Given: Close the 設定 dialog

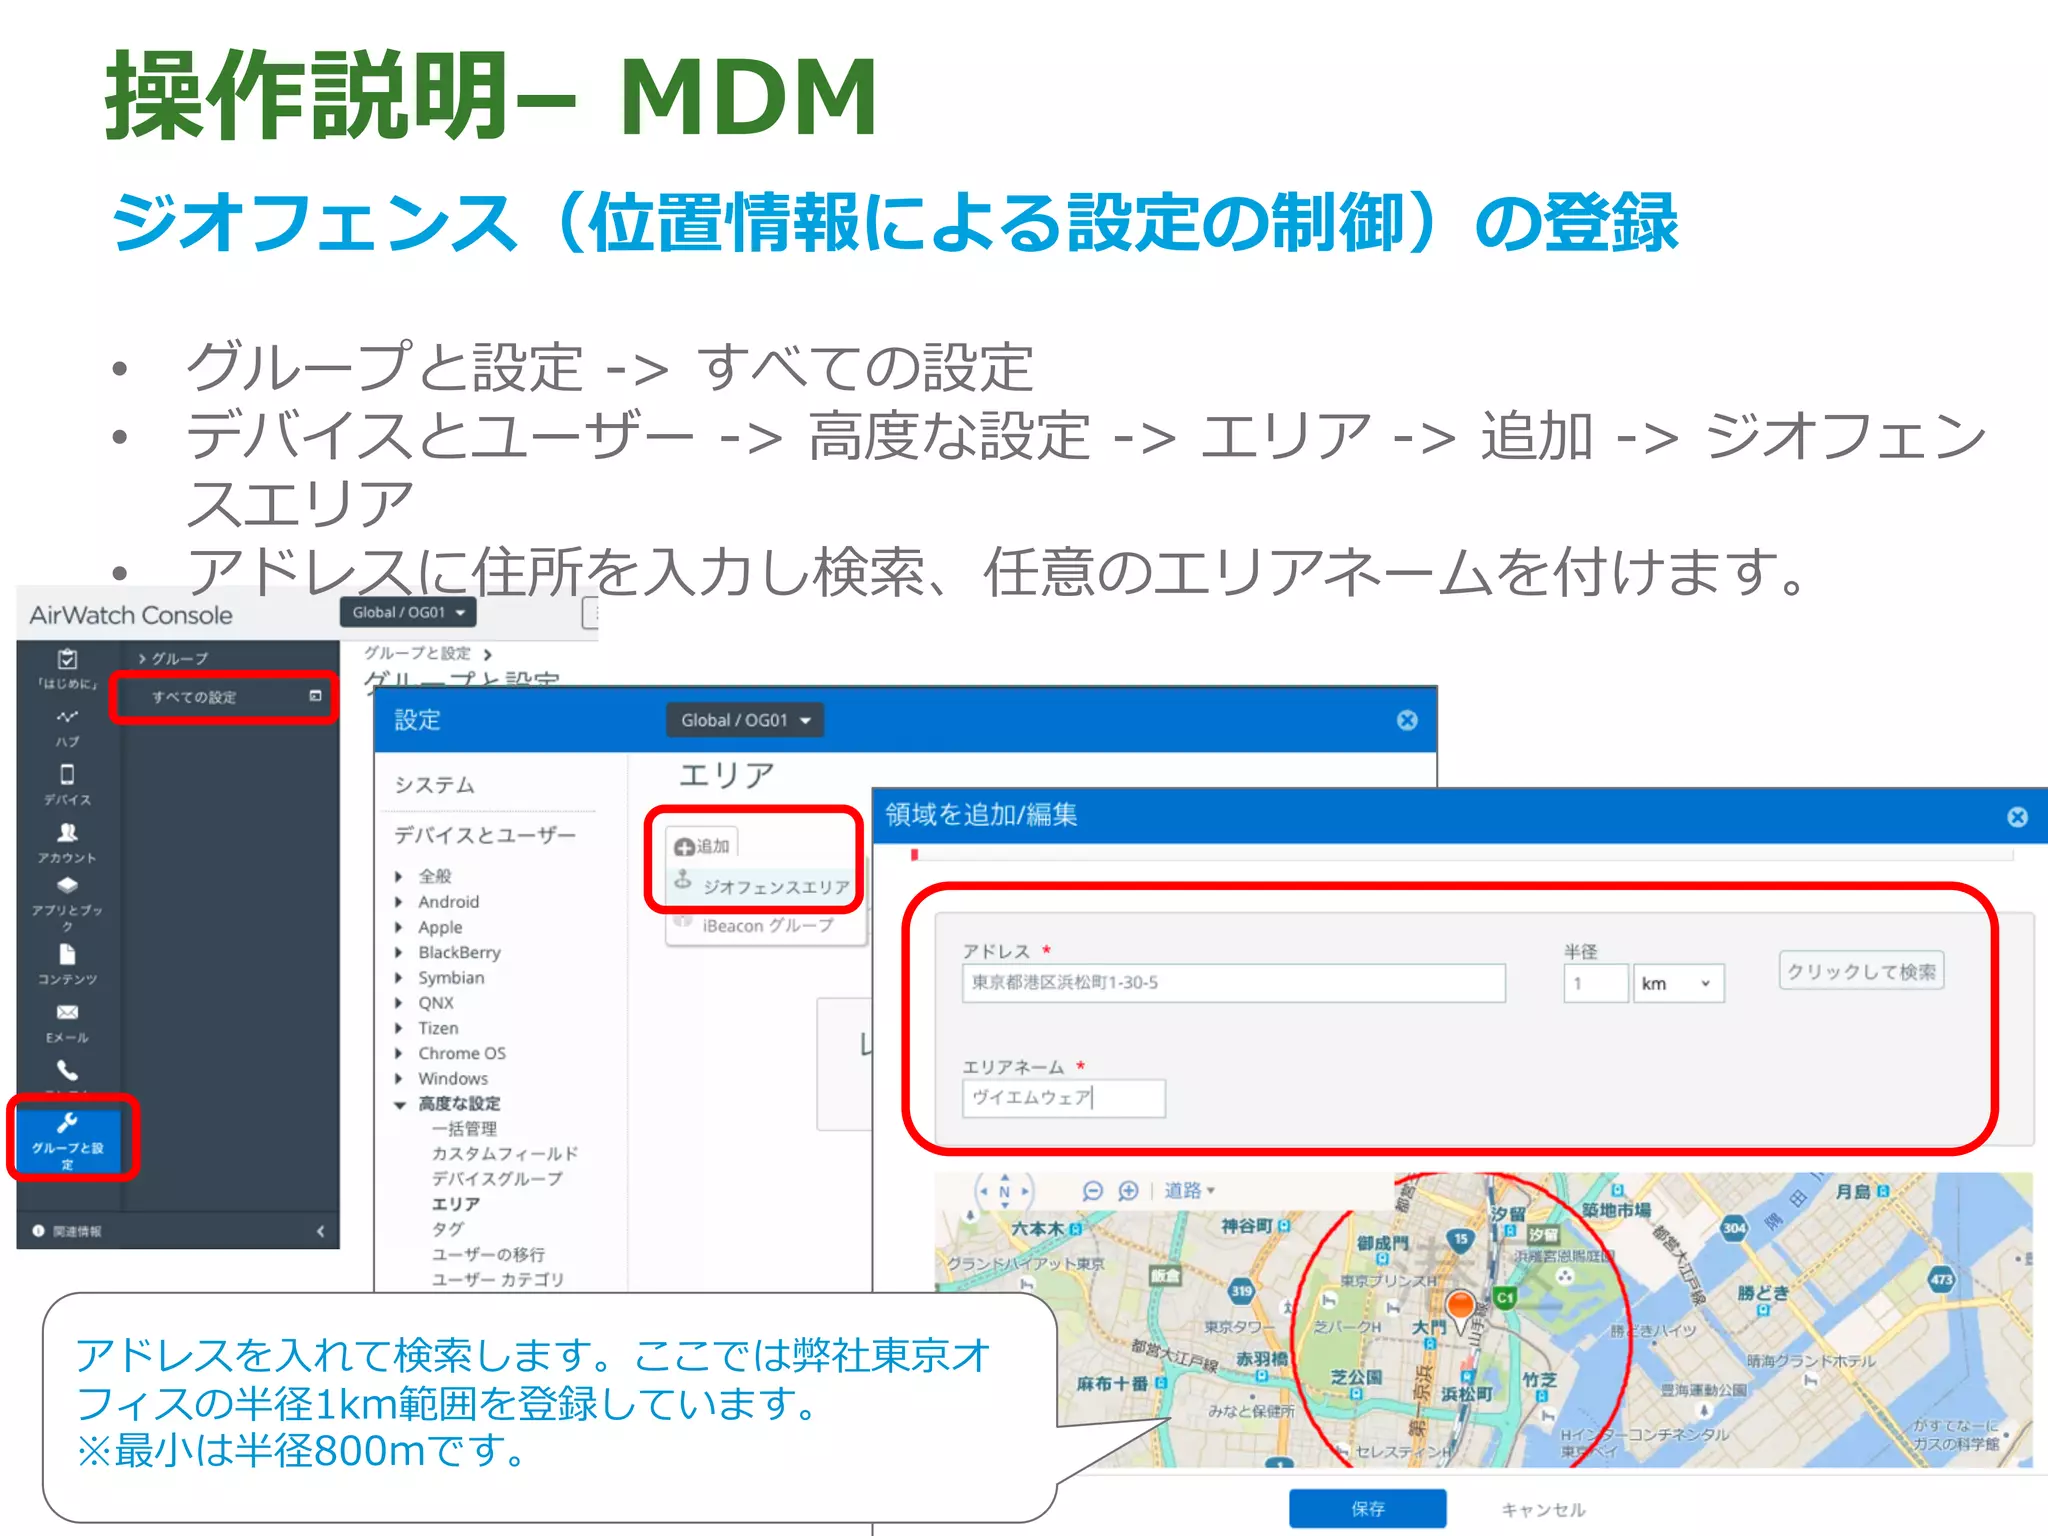Looking at the screenshot, I should click(1407, 720).
